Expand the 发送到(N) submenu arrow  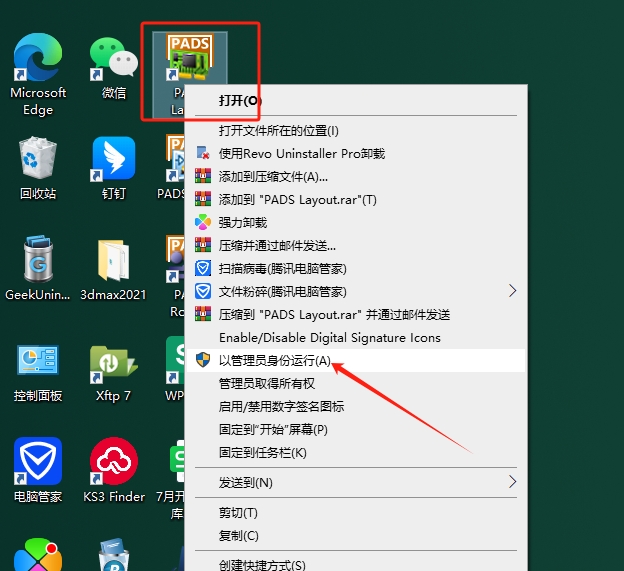513,482
